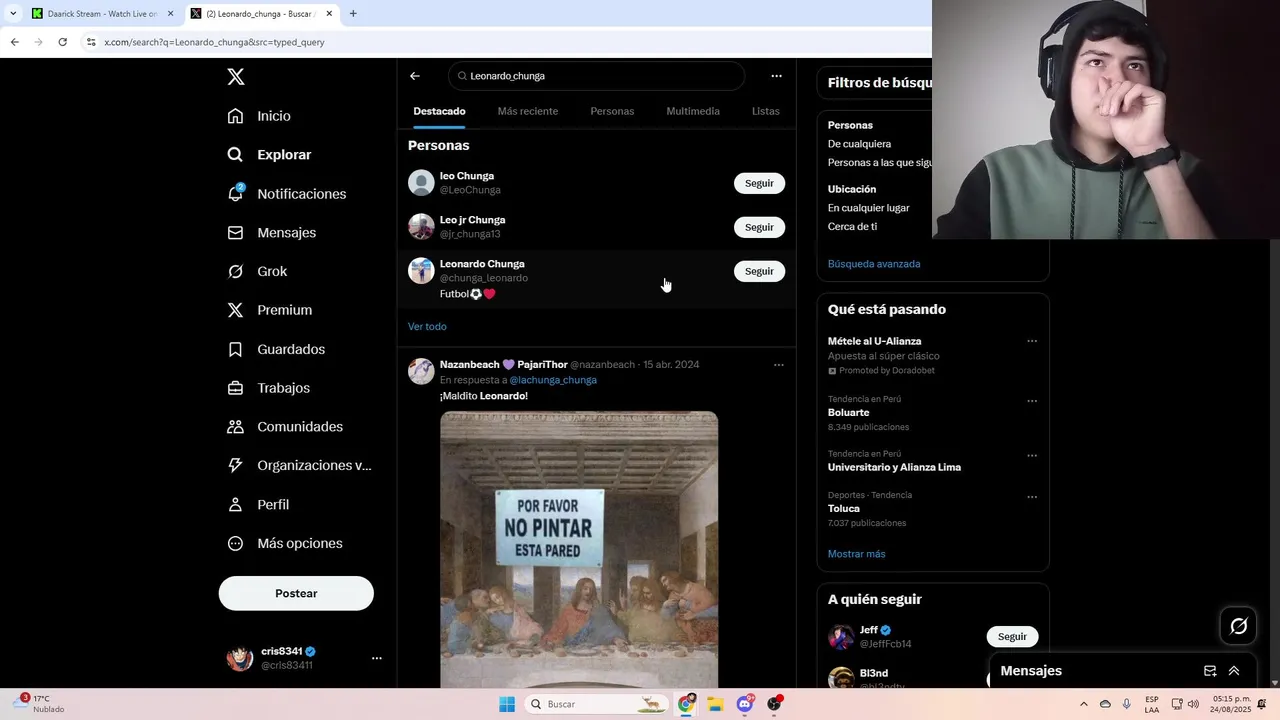Open Universitario y Alianza Lima trend
The height and width of the screenshot is (720, 1280).
click(x=894, y=467)
